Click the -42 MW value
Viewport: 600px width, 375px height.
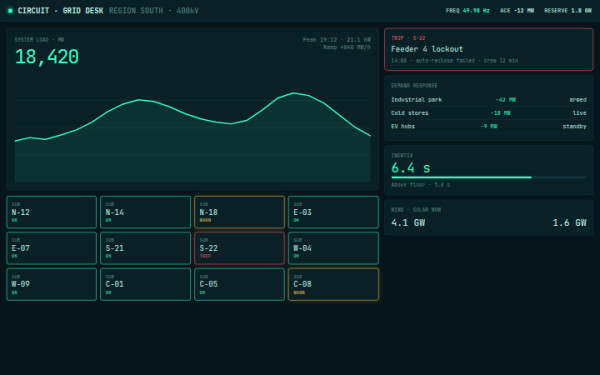click(x=505, y=99)
